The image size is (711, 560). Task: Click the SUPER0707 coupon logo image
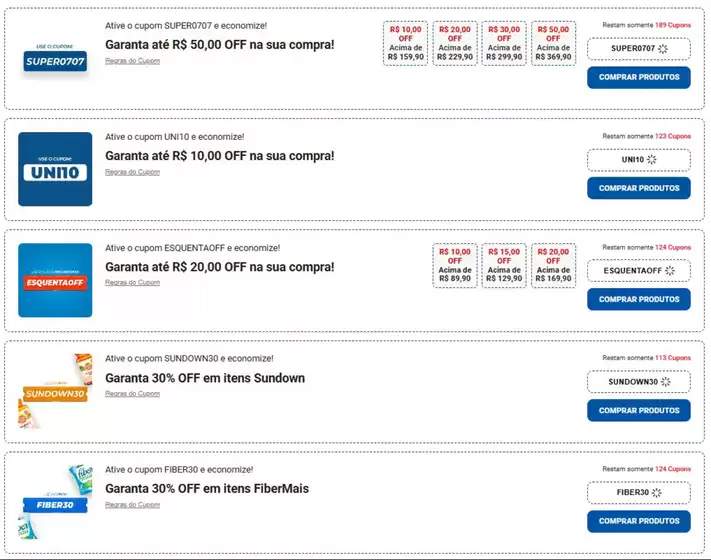(55, 58)
